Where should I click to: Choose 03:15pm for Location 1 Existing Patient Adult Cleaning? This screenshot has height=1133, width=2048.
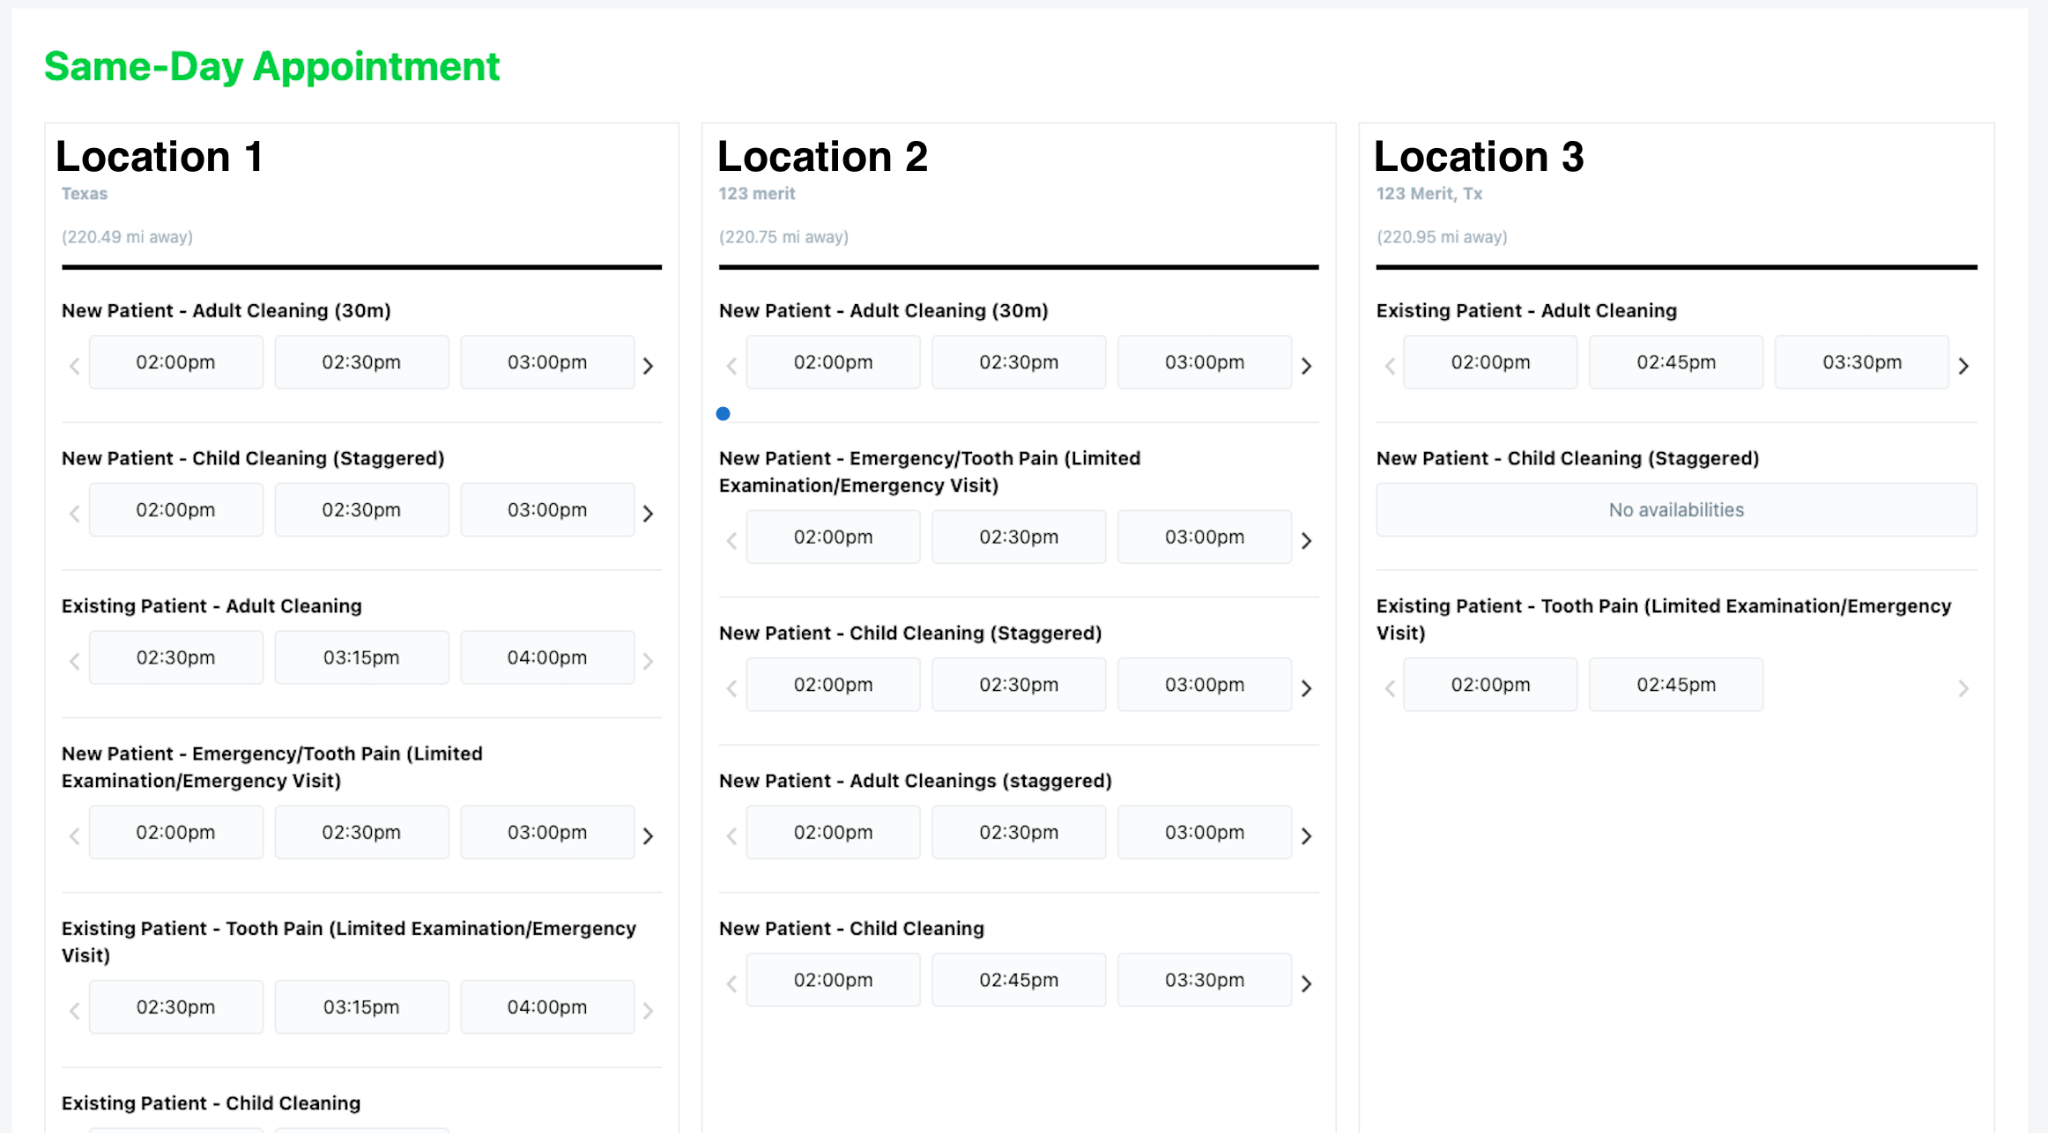tap(361, 657)
